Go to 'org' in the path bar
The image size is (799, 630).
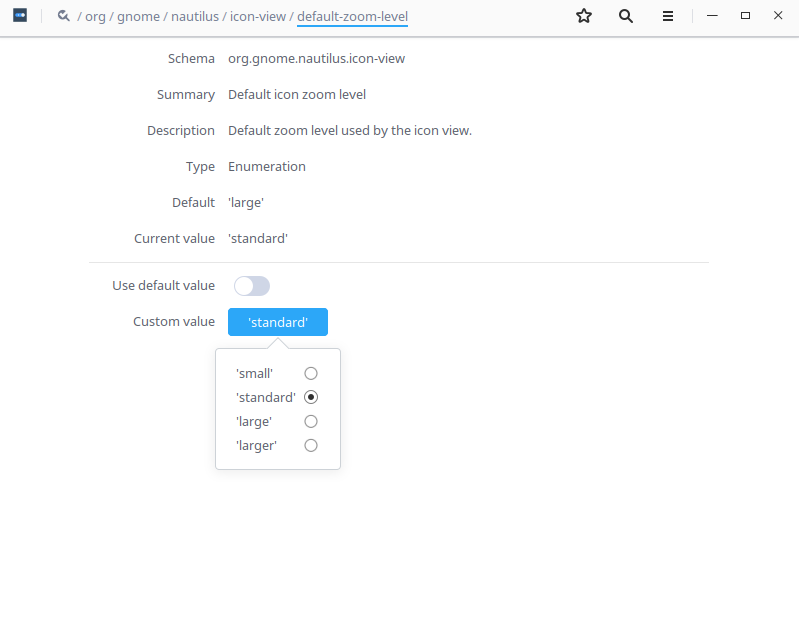coord(95,17)
